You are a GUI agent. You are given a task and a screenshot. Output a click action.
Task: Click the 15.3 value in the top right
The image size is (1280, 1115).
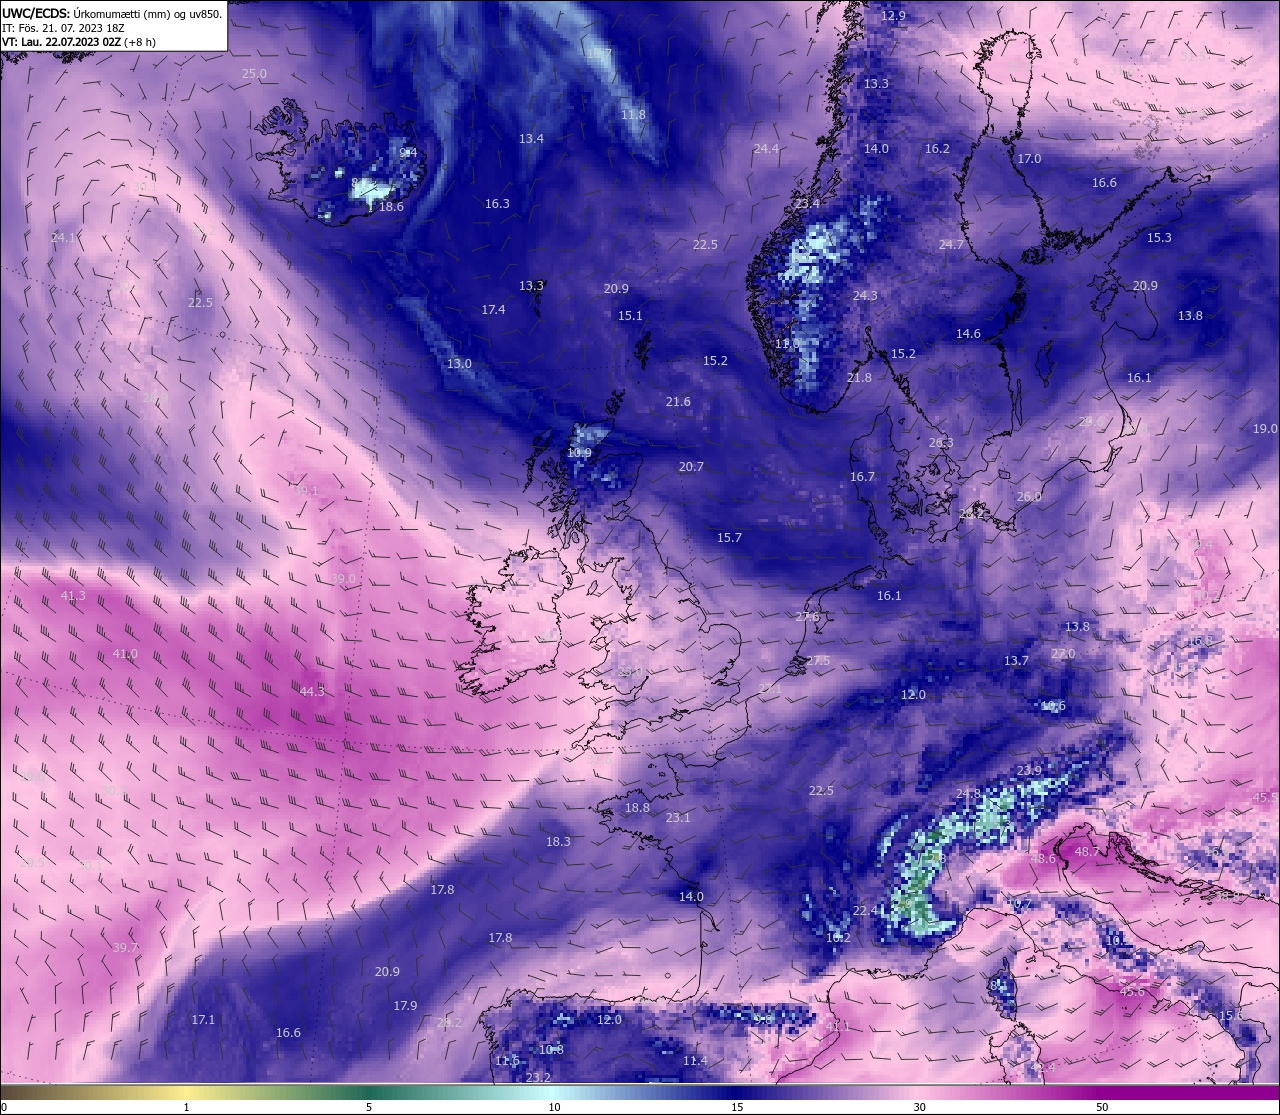1159,237
